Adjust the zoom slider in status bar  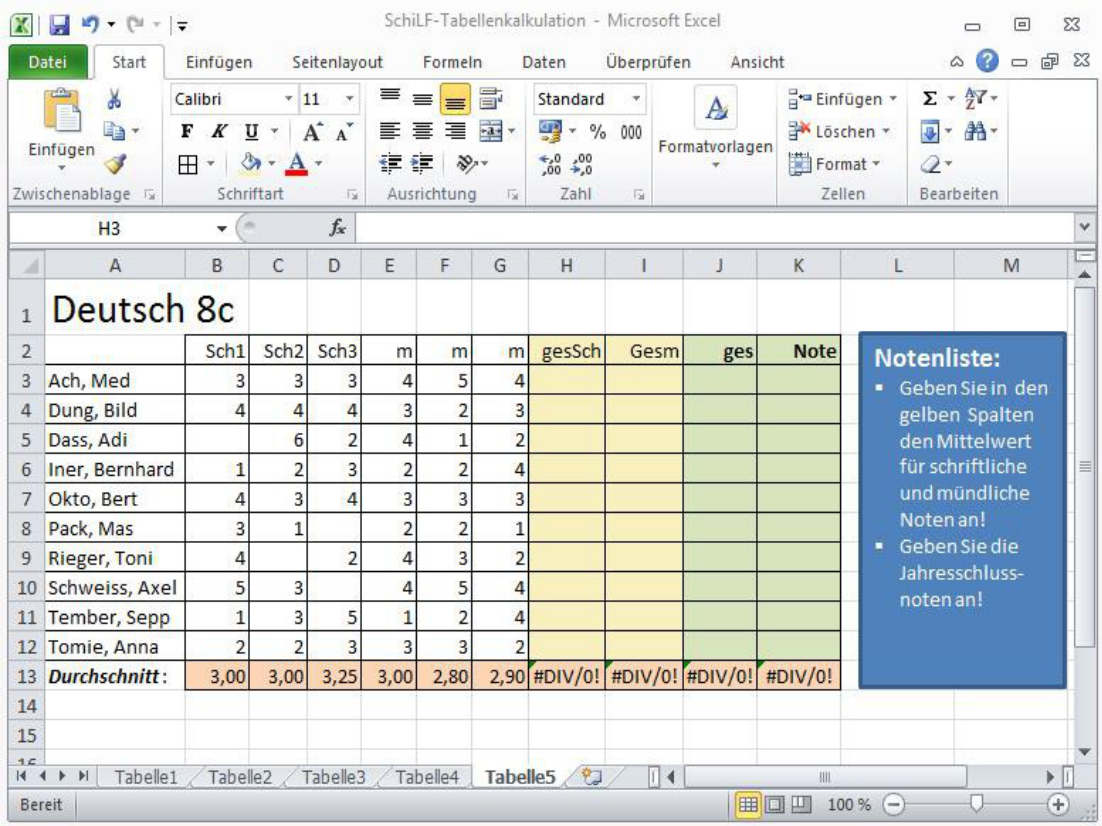(977, 803)
